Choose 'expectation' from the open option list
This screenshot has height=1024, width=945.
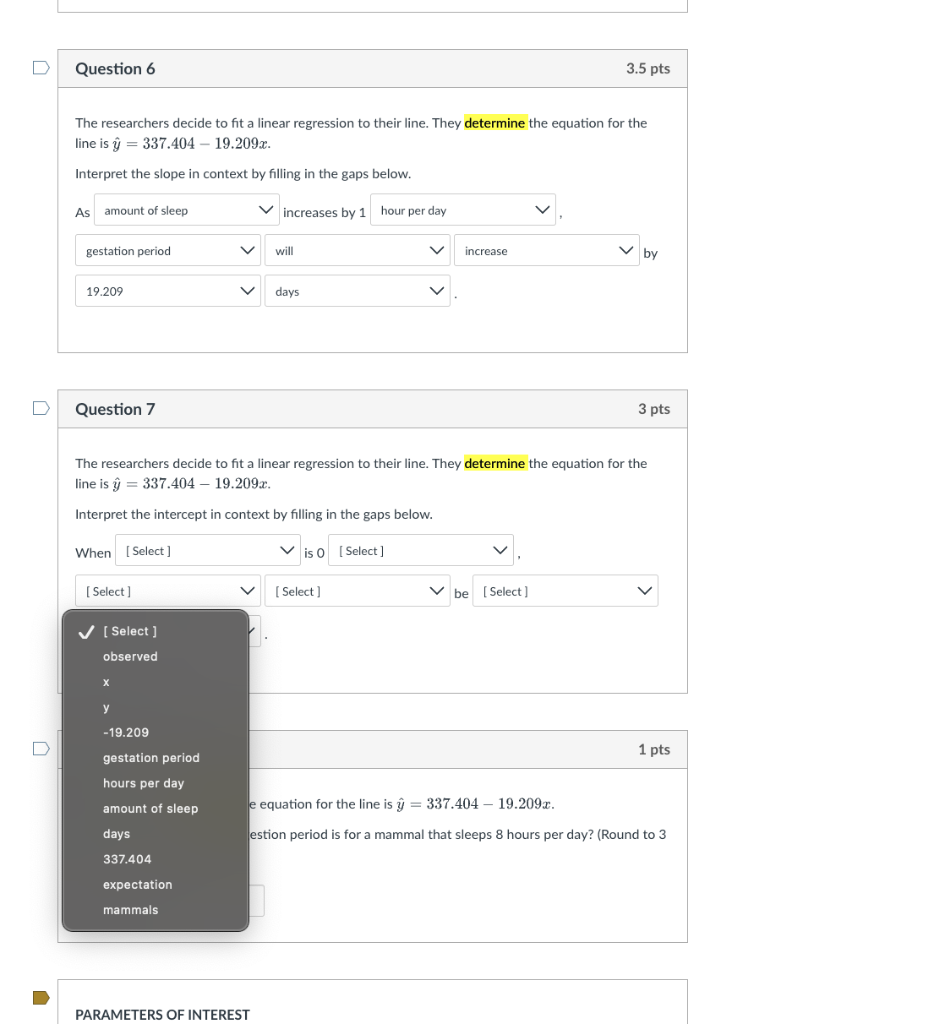click(155, 885)
